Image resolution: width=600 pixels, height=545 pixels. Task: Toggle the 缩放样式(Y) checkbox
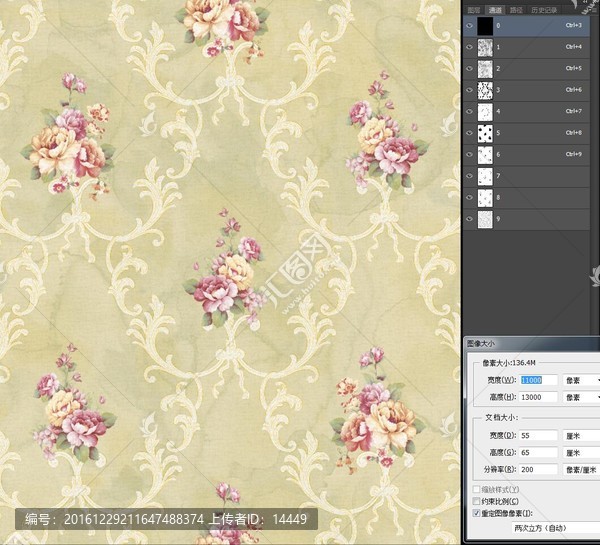(476, 489)
